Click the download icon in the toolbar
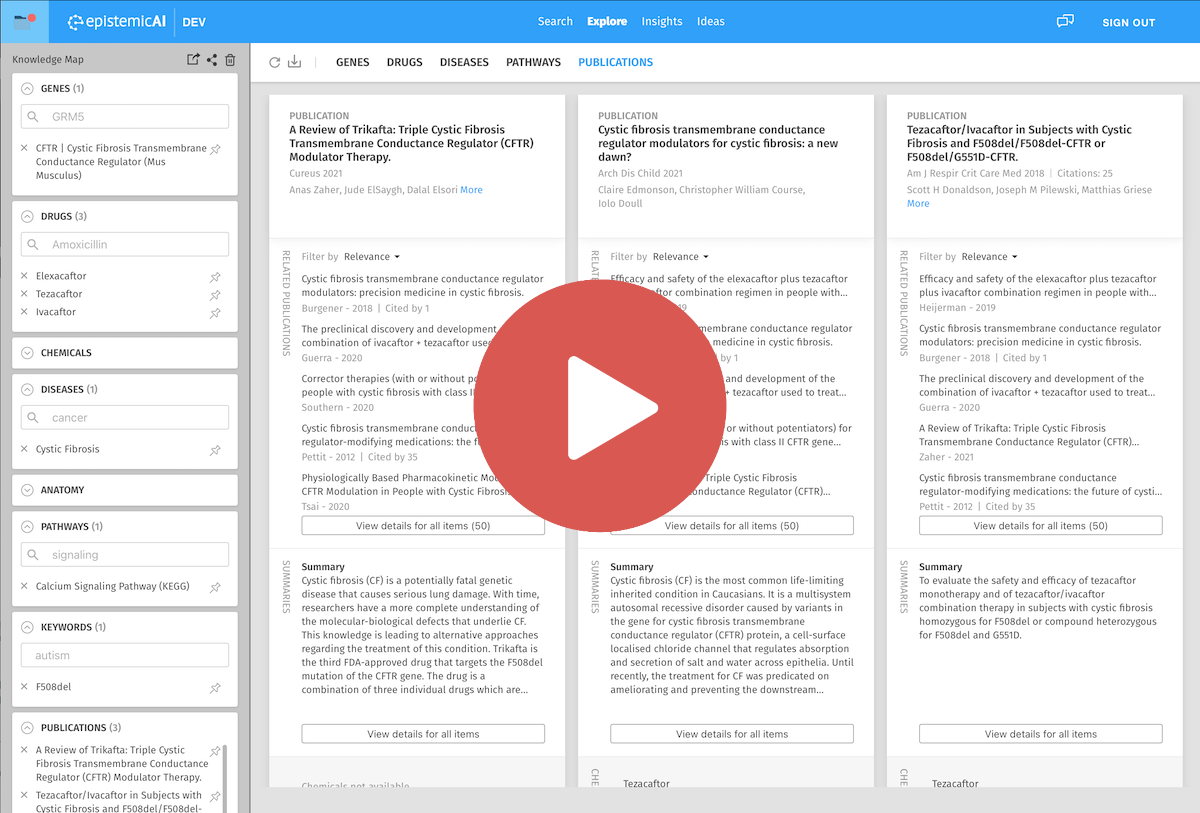 coord(294,62)
